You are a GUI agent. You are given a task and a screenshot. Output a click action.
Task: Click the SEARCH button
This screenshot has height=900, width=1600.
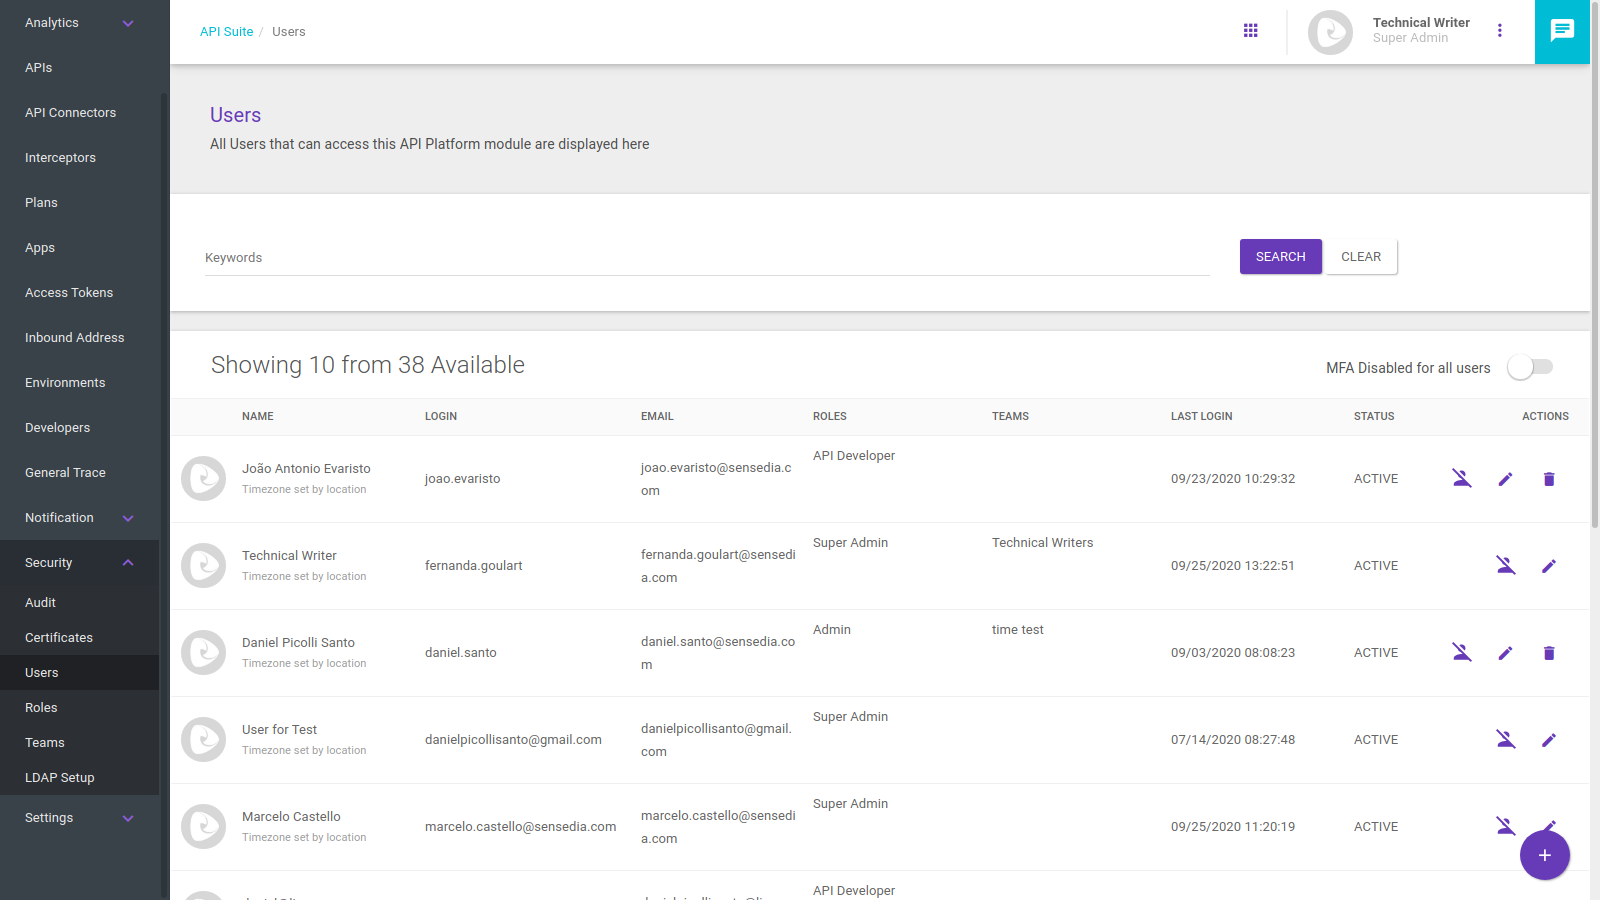1280,257
